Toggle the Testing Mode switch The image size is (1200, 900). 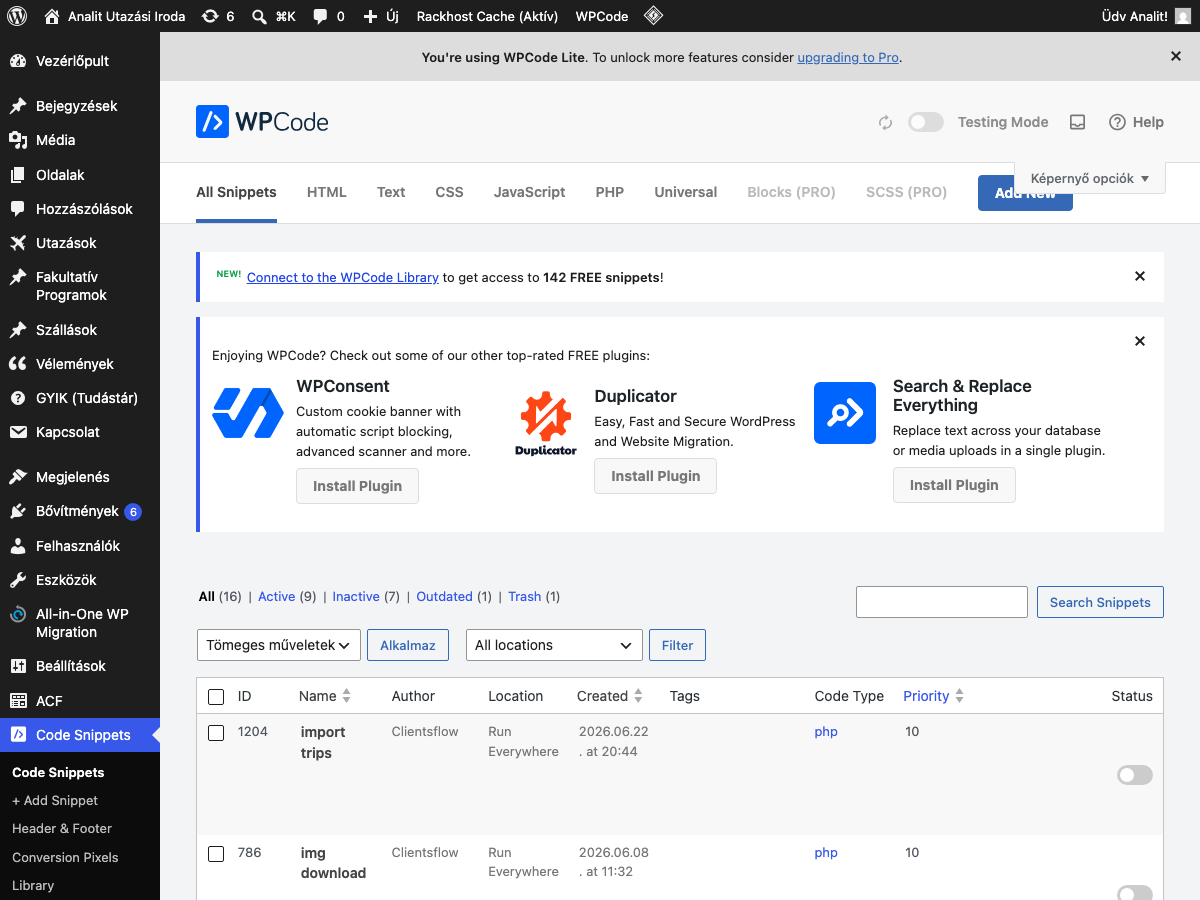(926, 122)
